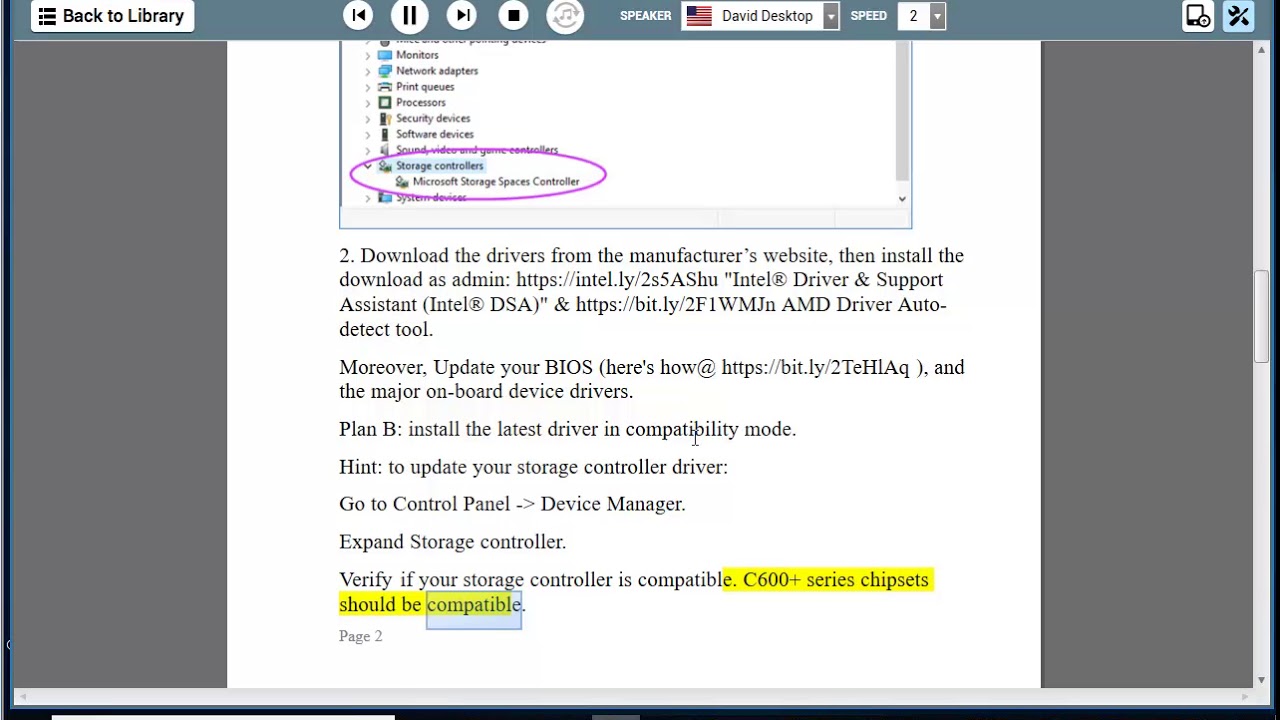
Task: Click the horizontal scrollbar right arrow
Action: 1246,696
